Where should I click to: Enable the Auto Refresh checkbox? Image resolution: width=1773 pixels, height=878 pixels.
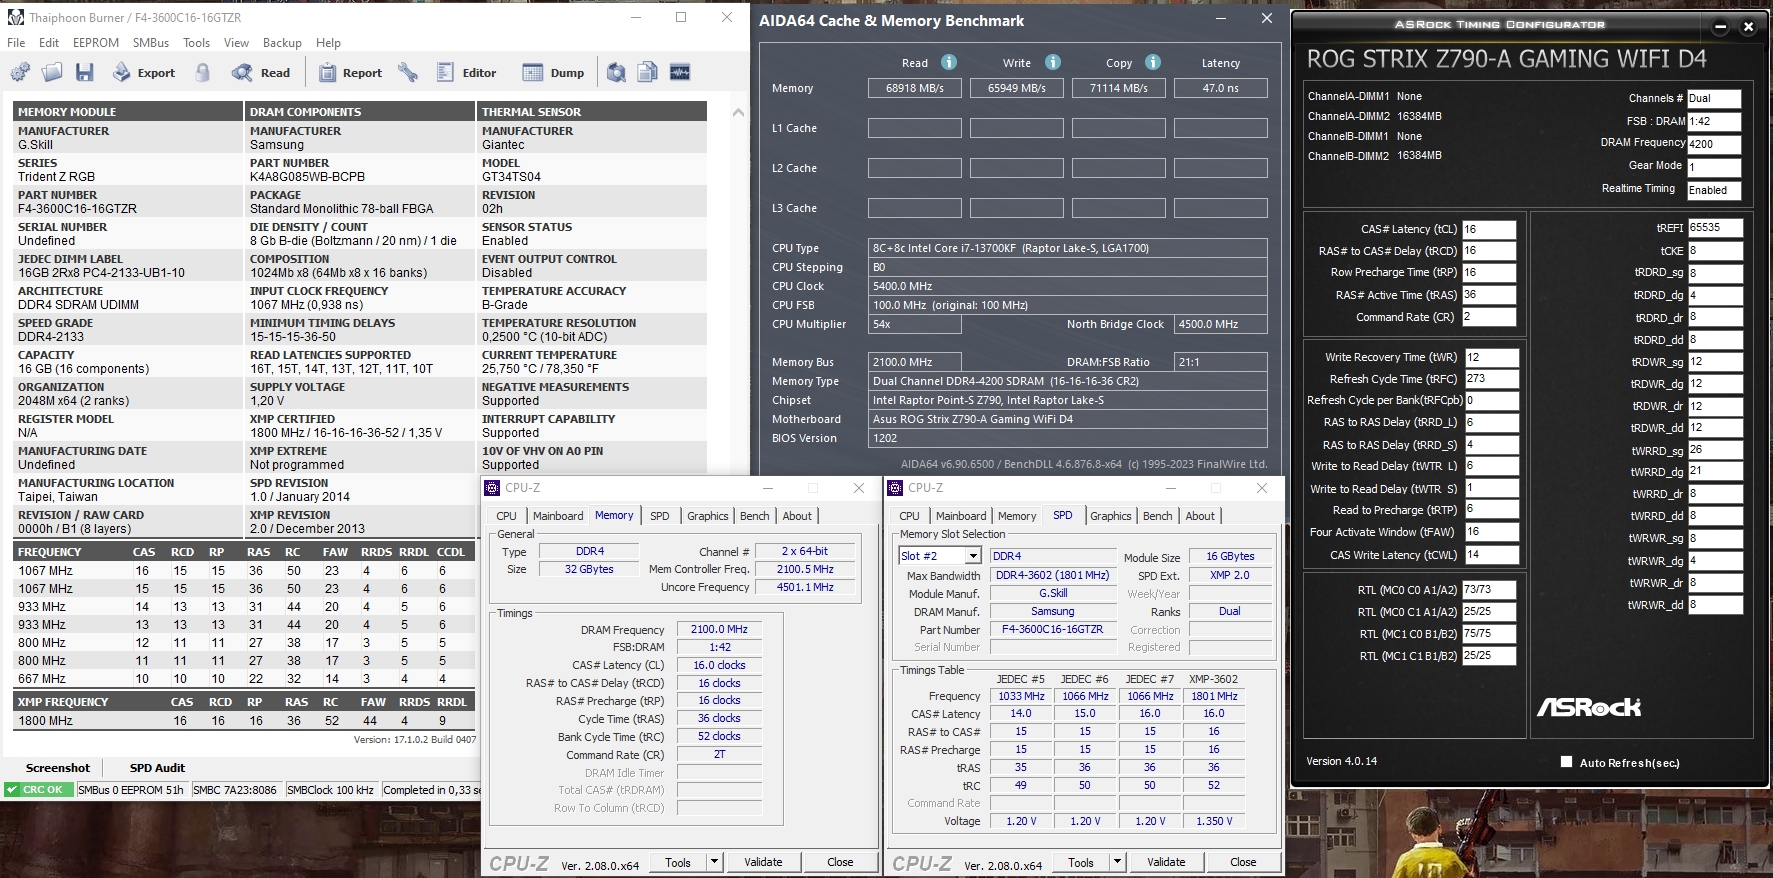[1567, 762]
